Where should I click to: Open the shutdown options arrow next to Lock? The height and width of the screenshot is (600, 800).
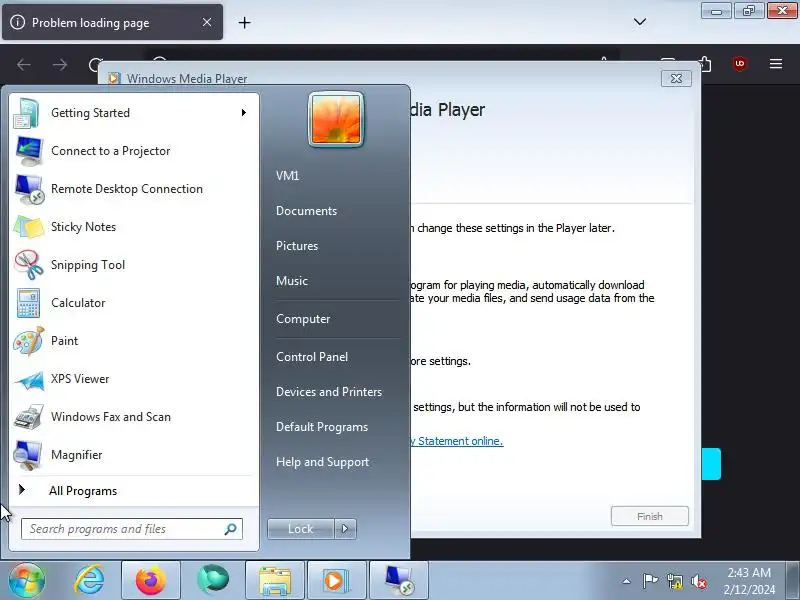(x=345, y=529)
